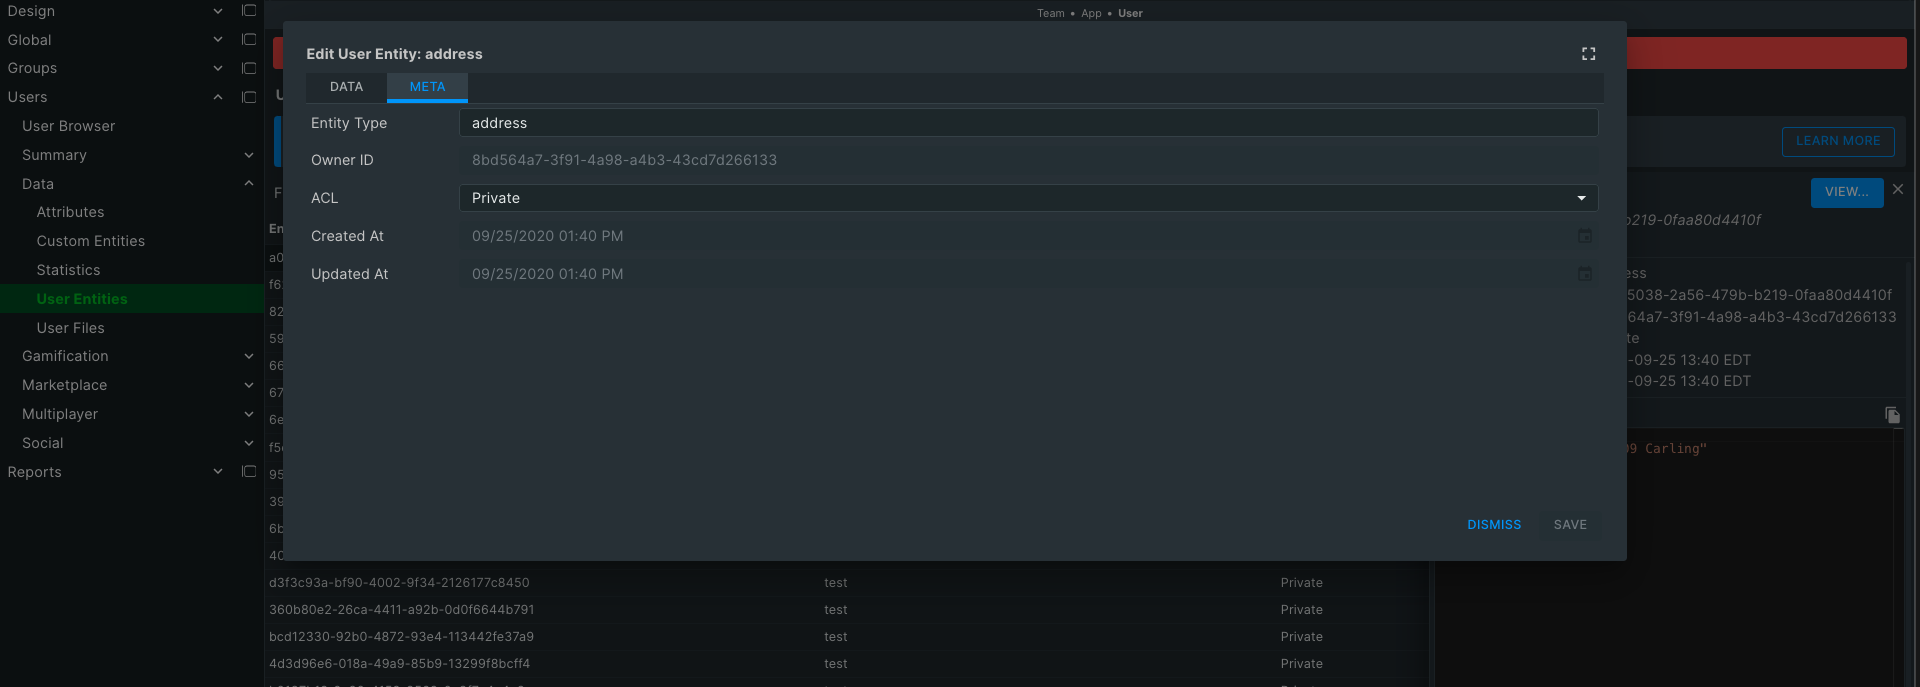
Task: Select entity row bcd12330-92b0-4872
Action: [x=845, y=637]
